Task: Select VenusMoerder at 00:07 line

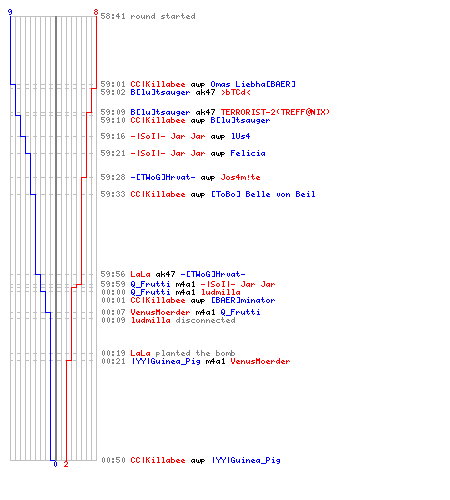Action: (160, 312)
